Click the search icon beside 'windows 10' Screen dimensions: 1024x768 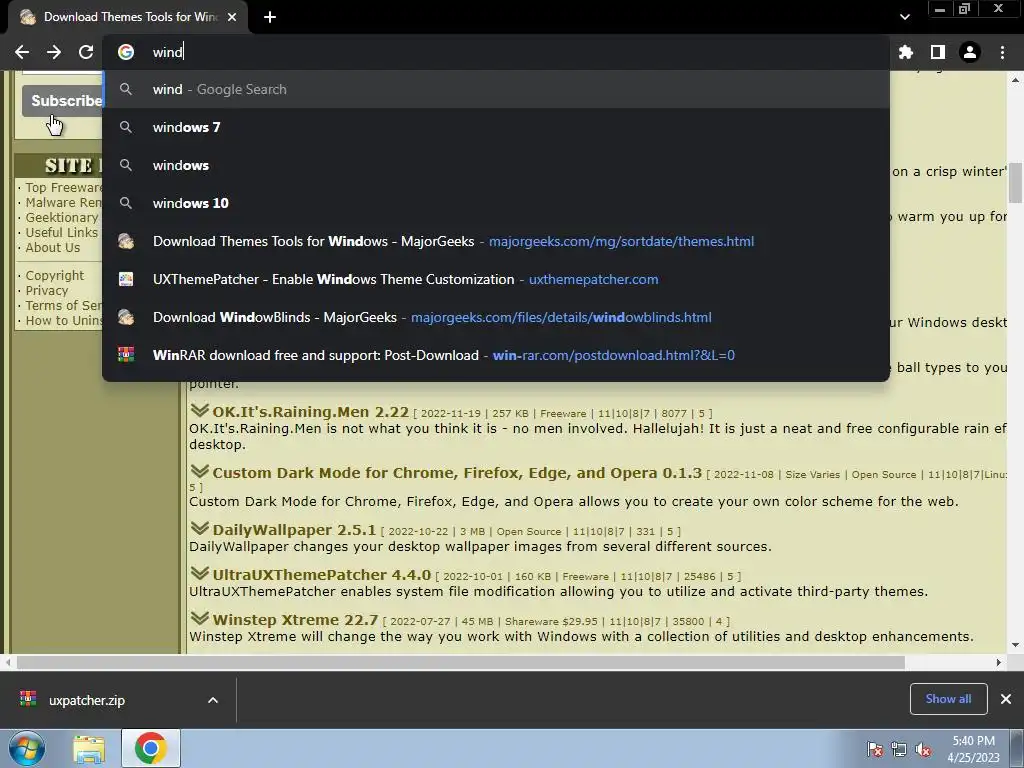[126, 203]
